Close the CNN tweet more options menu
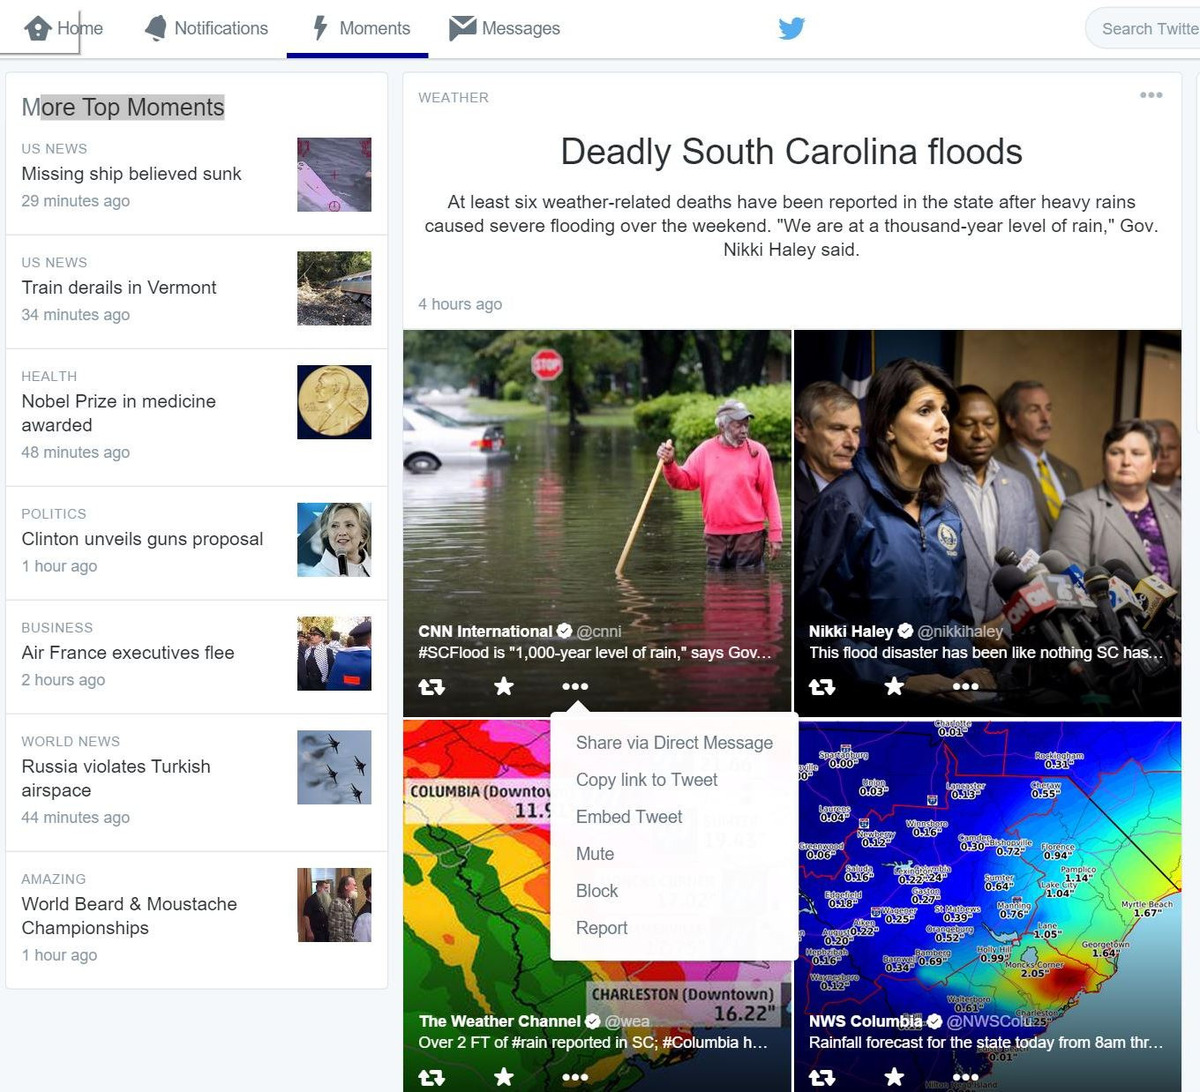 [575, 687]
